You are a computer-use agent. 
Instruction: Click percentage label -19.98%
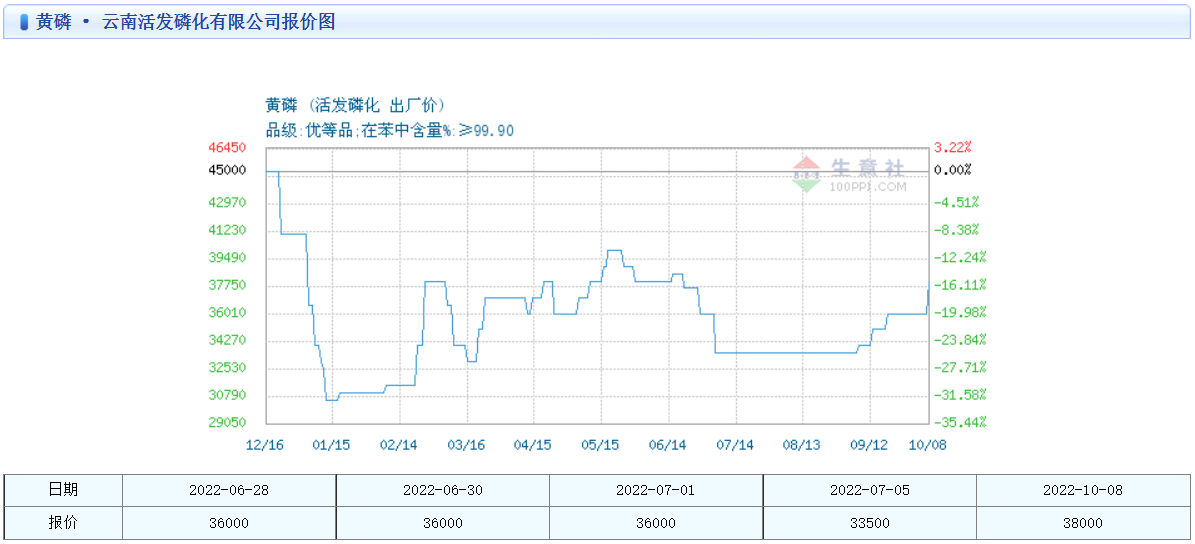tap(961, 312)
